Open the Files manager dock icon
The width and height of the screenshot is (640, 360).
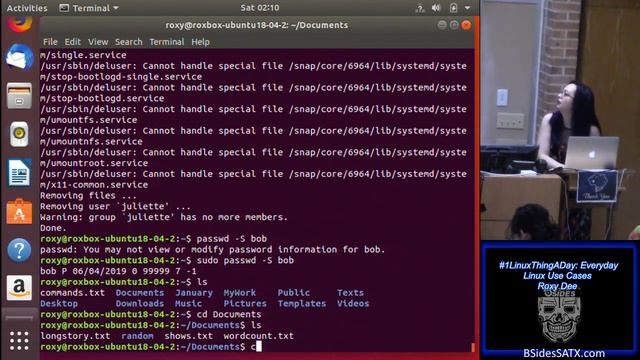19,96
